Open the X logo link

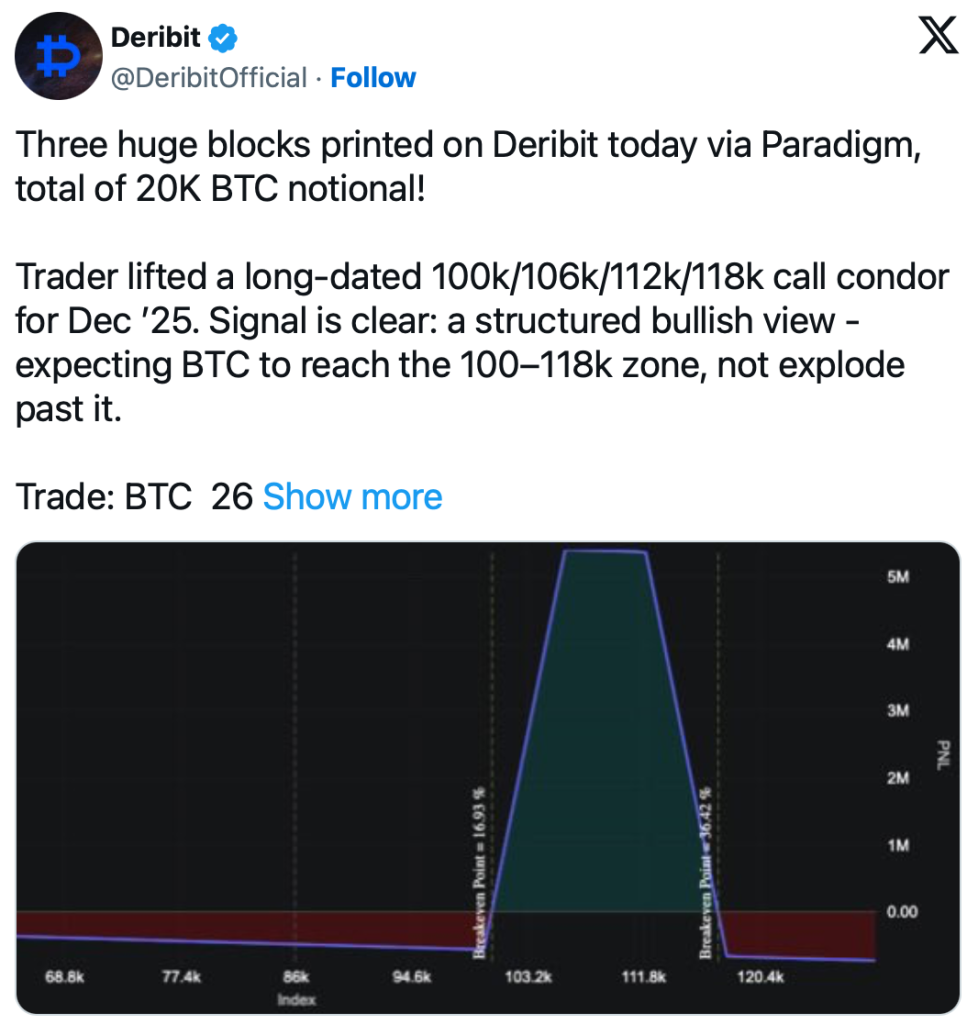pos(937,38)
